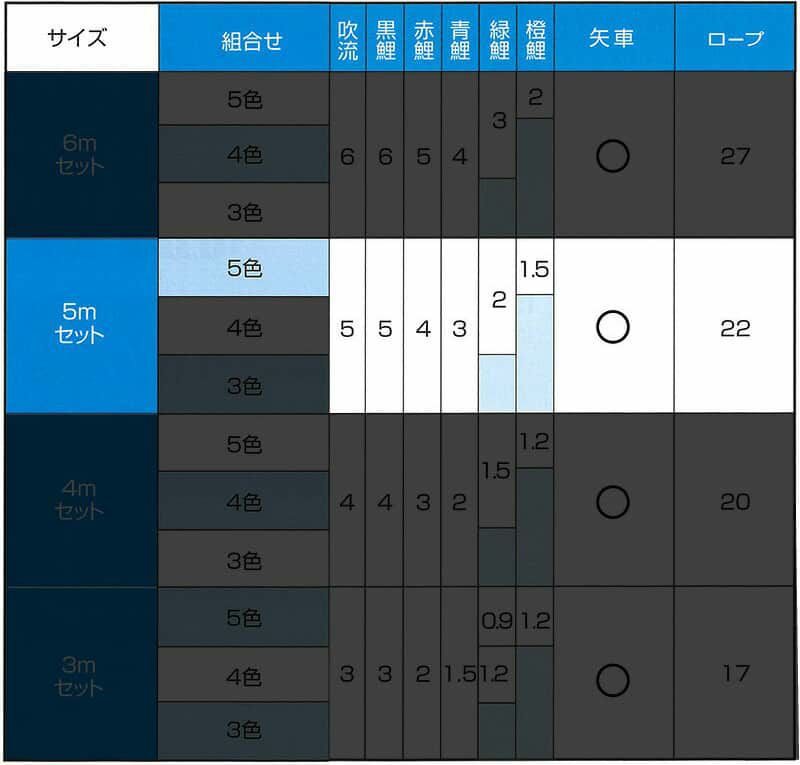Select the circle mark in the 4mセット row
This screenshot has width=800, height=765.
tap(612, 501)
